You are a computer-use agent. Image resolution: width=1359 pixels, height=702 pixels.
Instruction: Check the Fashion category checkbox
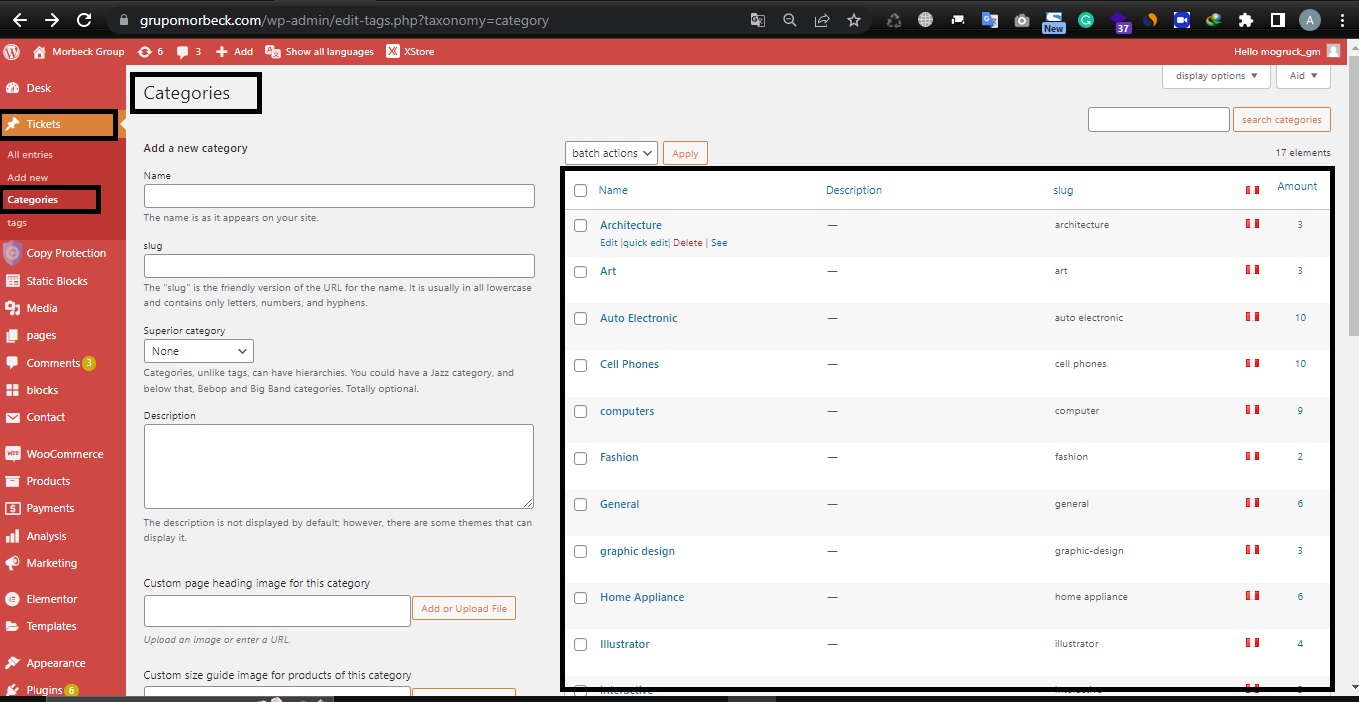pos(580,458)
